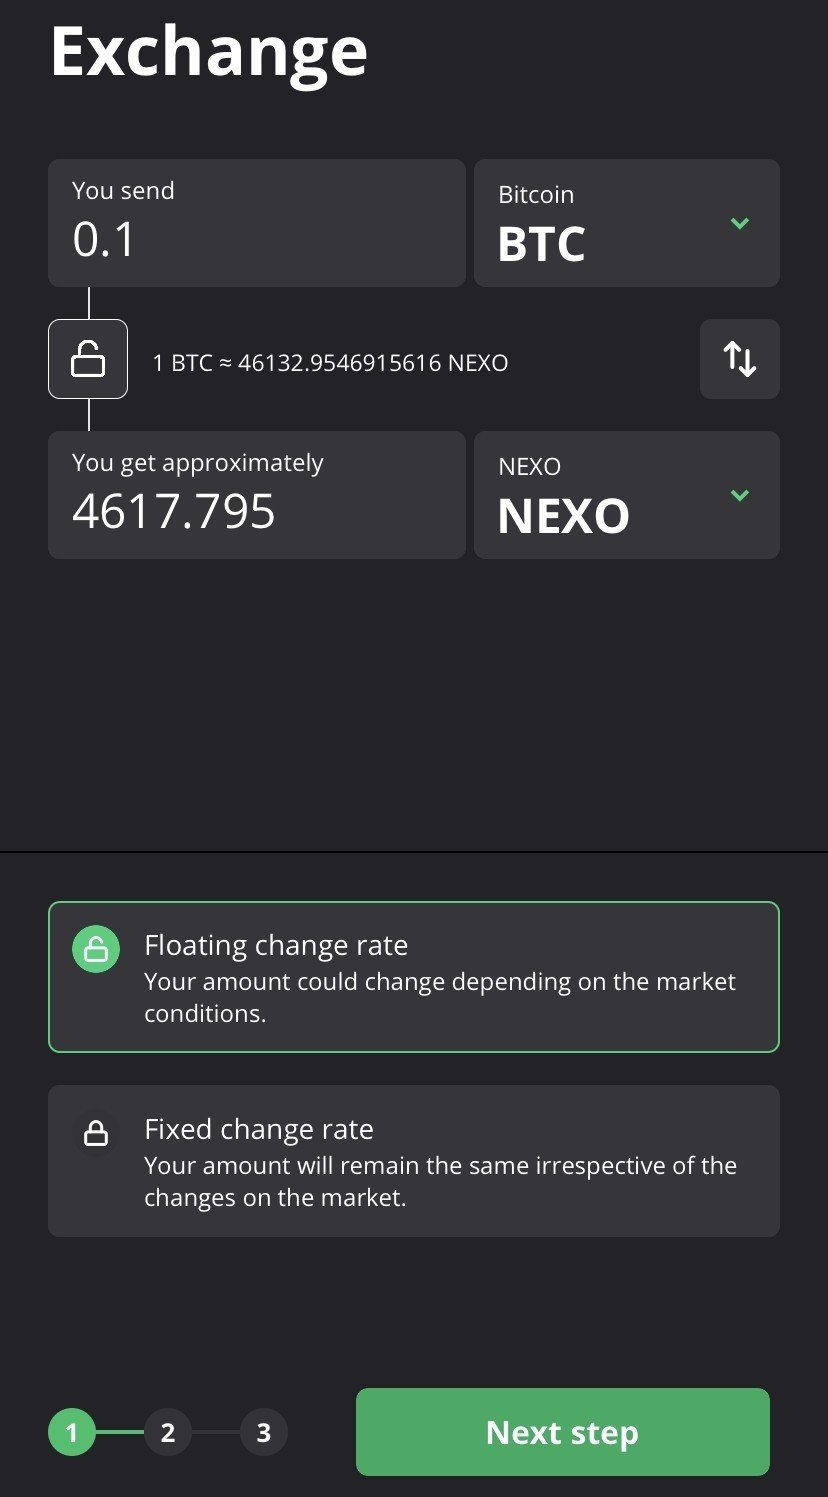Viewport: 828px width, 1497px height.
Task: Click the Exchange page heading
Action: click(x=209, y=51)
